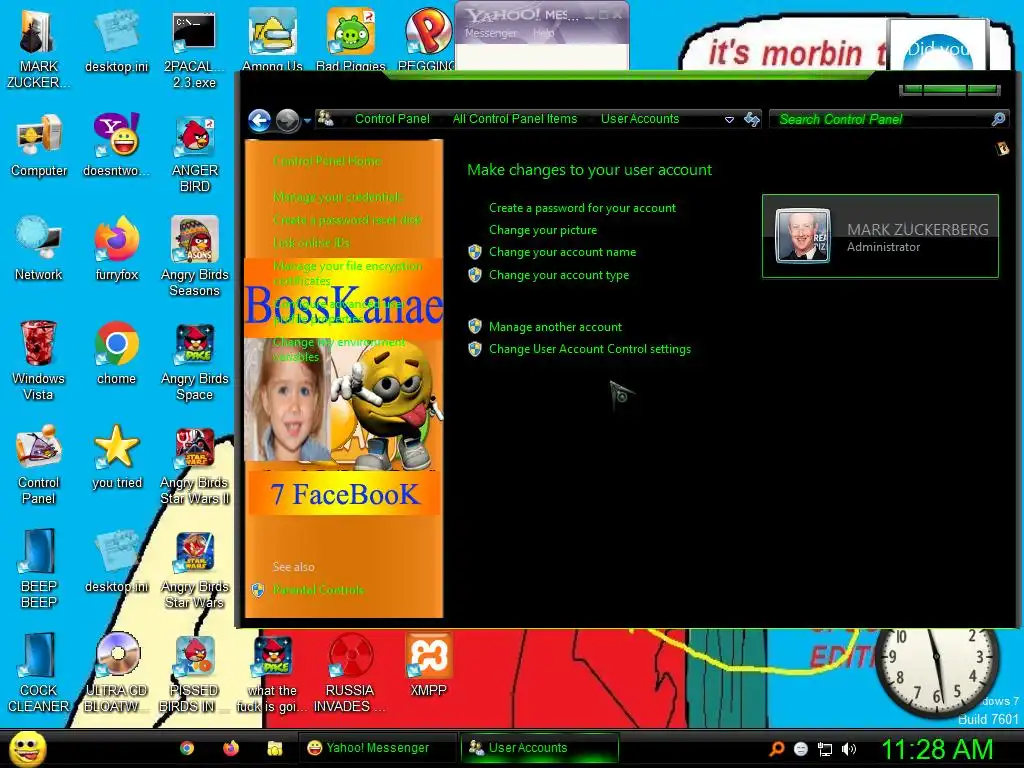Switch to Yahoo! Messenger taskbar button
Image resolution: width=1024 pixels, height=768 pixels.
click(377, 748)
